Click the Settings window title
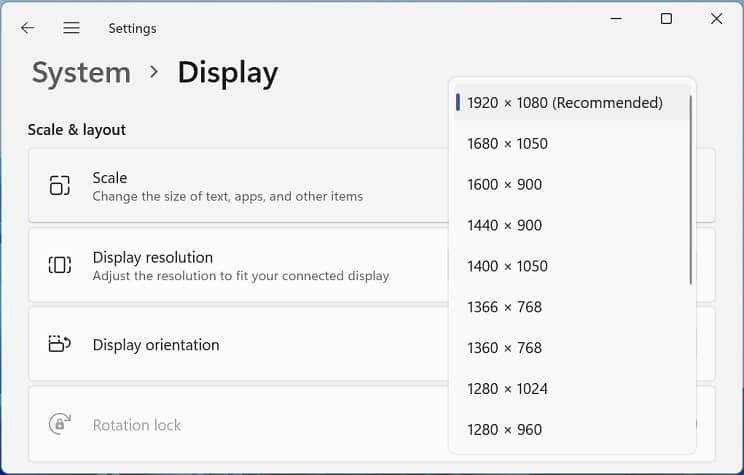 132,28
